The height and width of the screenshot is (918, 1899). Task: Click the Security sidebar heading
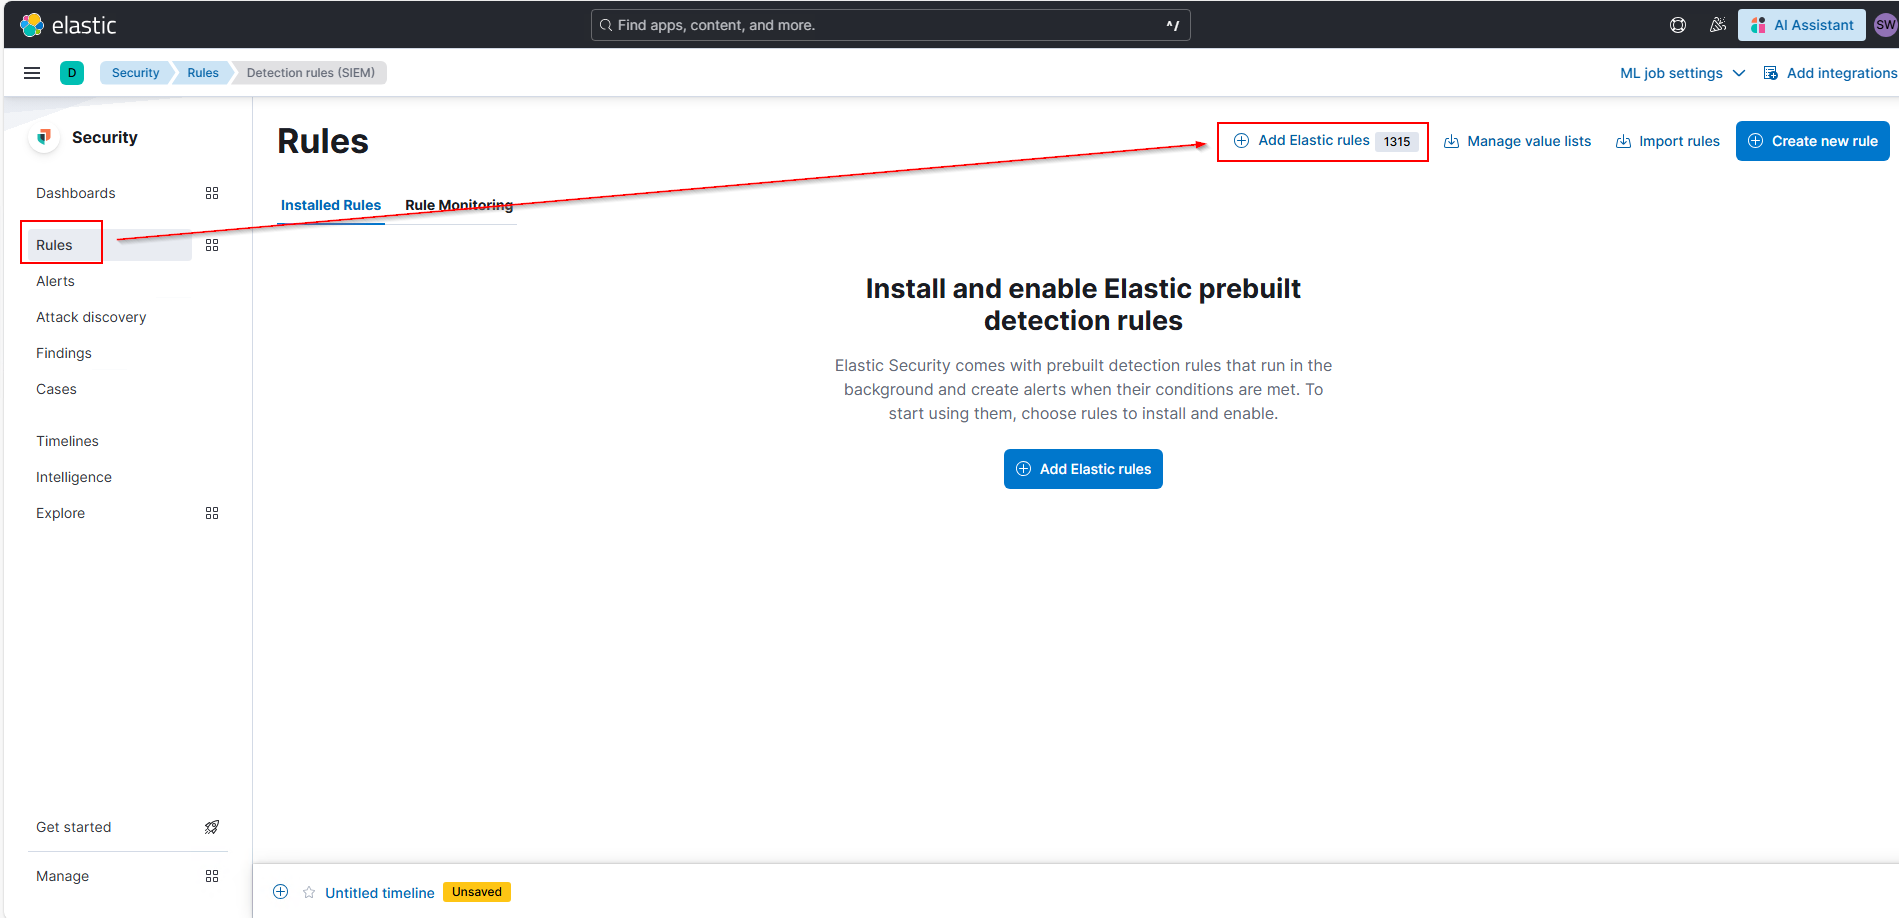click(x=105, y=137)
